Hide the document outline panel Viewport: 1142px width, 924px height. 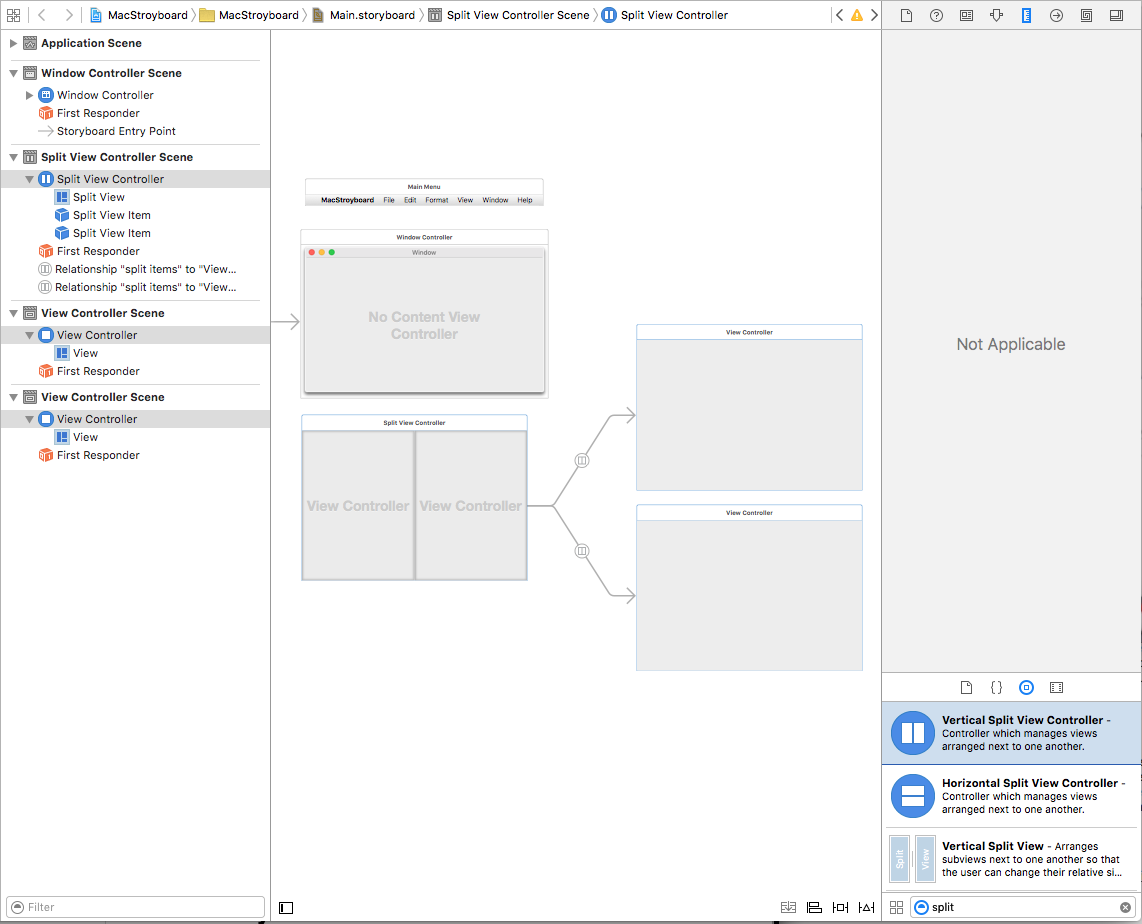(x=286, y=907)
